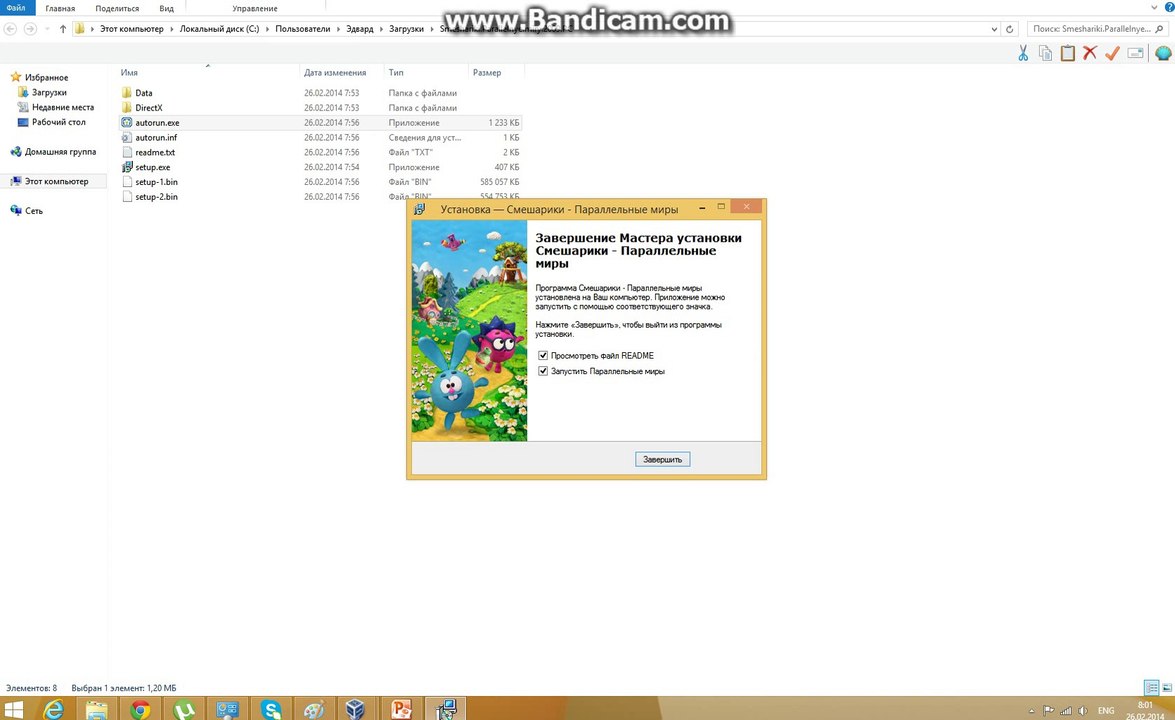
Task: Open uTorrent from taskbar
Action: coord(184,708)
